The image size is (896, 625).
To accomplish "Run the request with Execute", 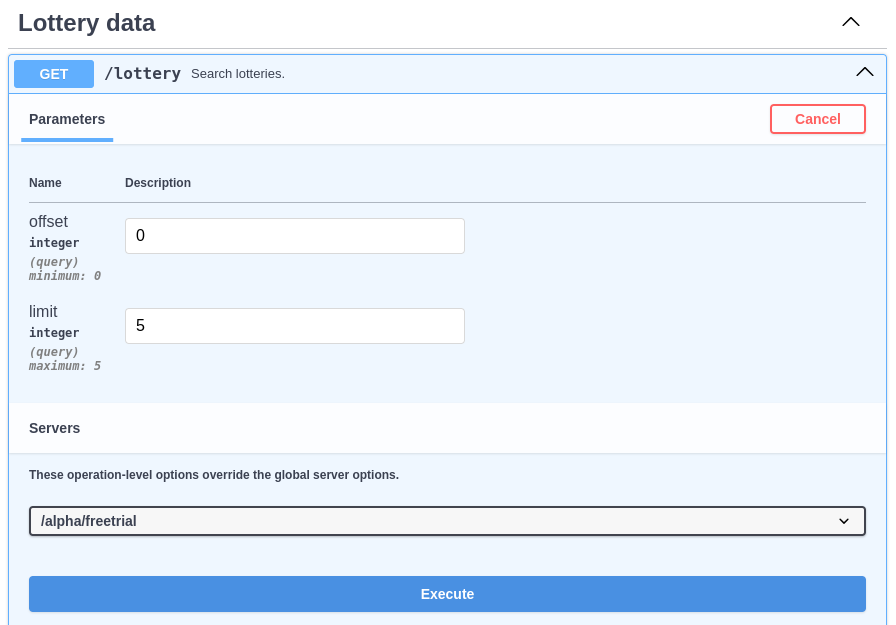I will coord(447,594).
